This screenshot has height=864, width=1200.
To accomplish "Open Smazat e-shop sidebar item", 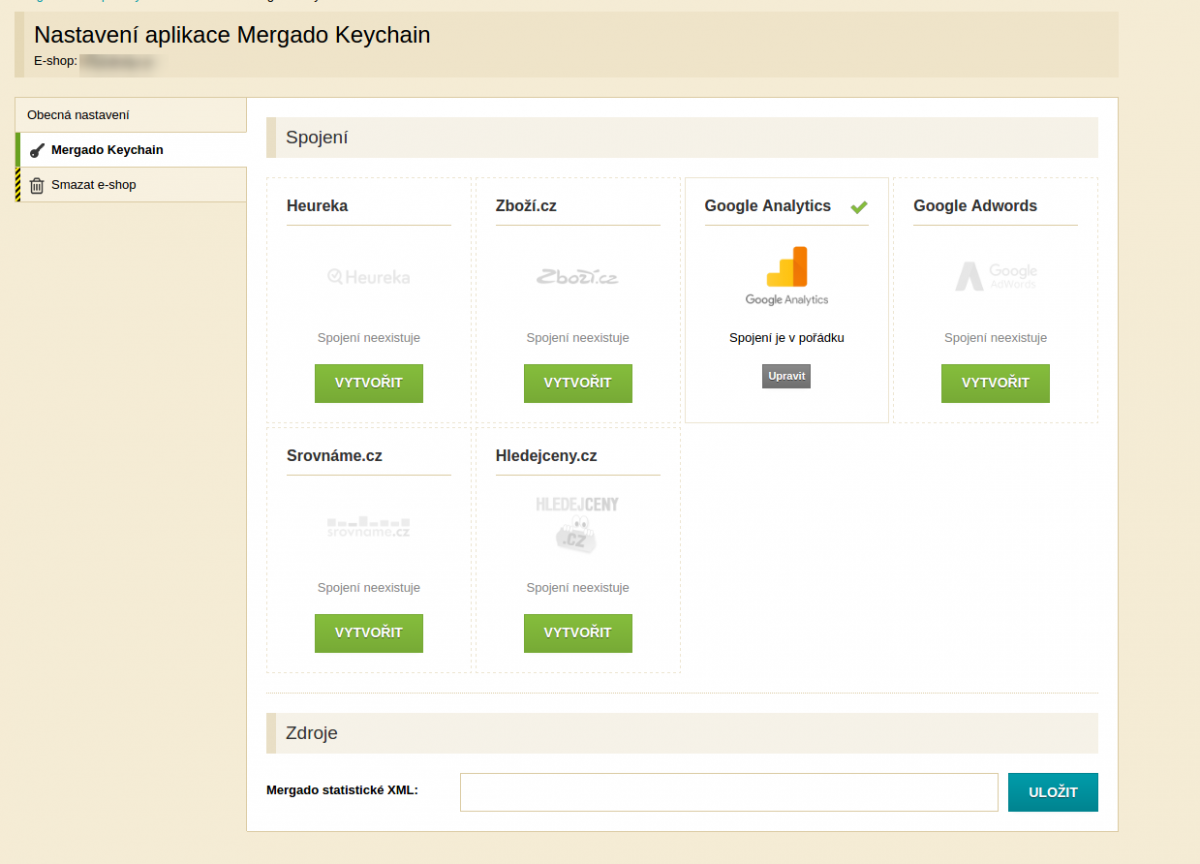I will 131,185.
